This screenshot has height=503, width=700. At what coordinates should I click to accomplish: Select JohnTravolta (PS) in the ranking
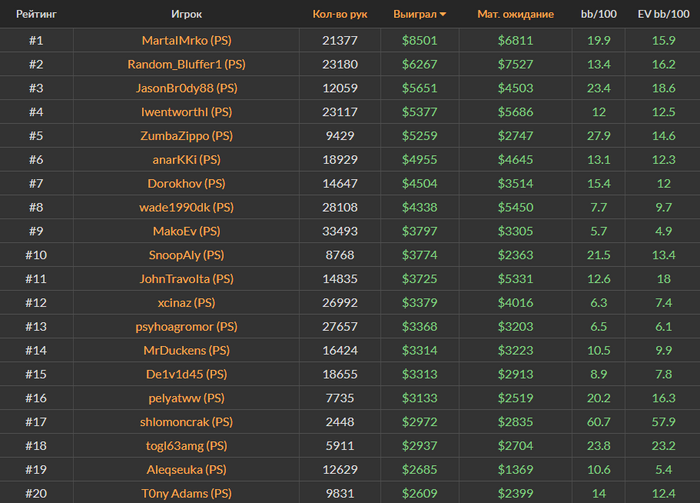click(x=187, y=279)
